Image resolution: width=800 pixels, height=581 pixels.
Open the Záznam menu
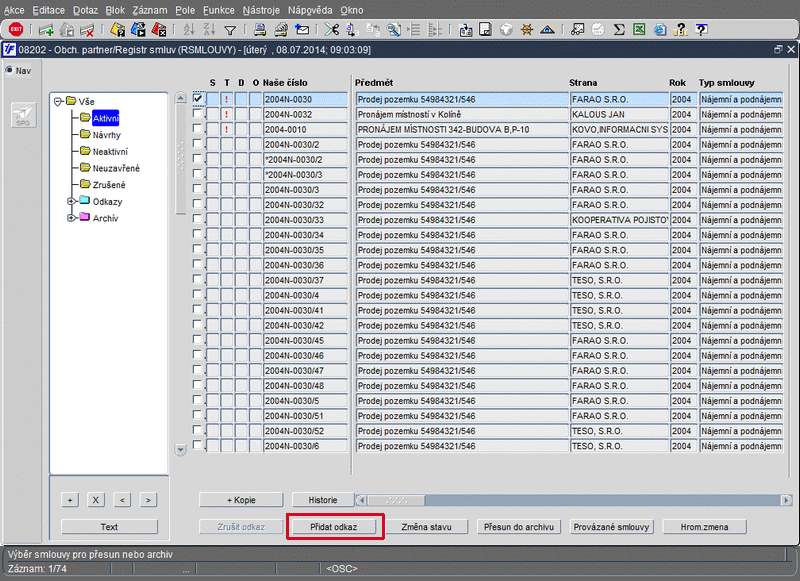point(150,10)
